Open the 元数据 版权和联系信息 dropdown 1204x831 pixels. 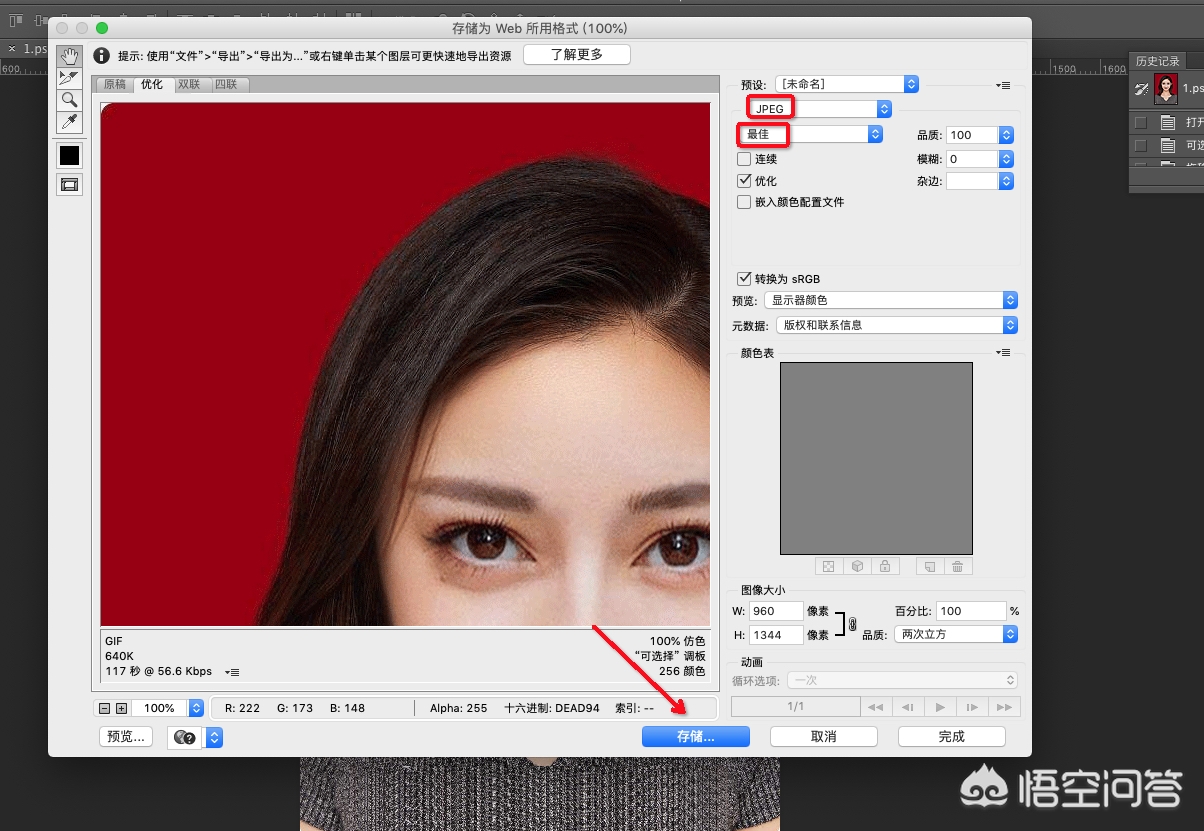897,325
